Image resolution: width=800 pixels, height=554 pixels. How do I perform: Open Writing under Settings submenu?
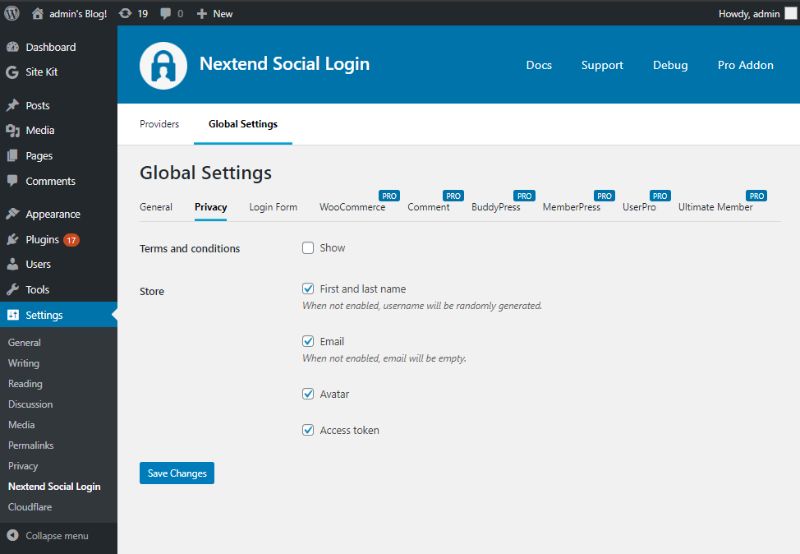pos(23,363)
